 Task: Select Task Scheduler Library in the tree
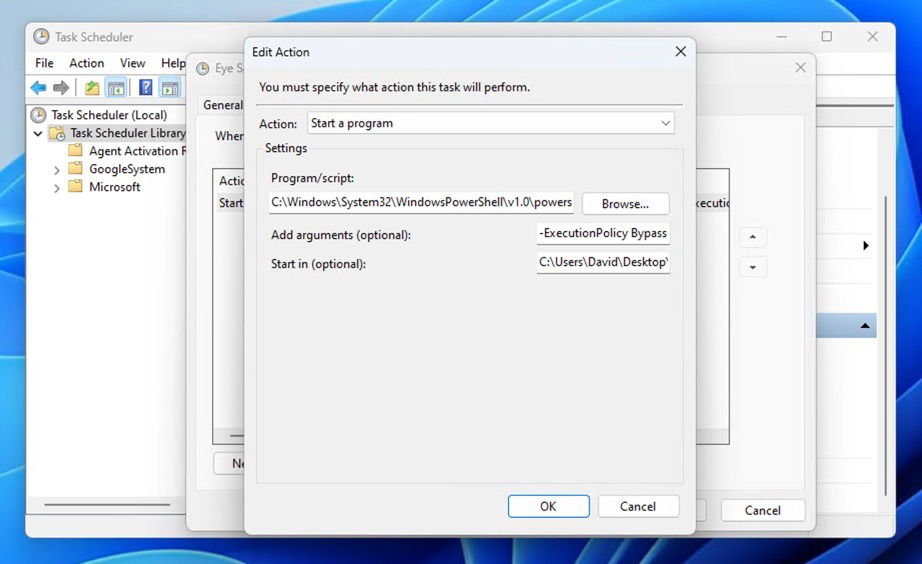pyautogui.click(x=128, y=134)
